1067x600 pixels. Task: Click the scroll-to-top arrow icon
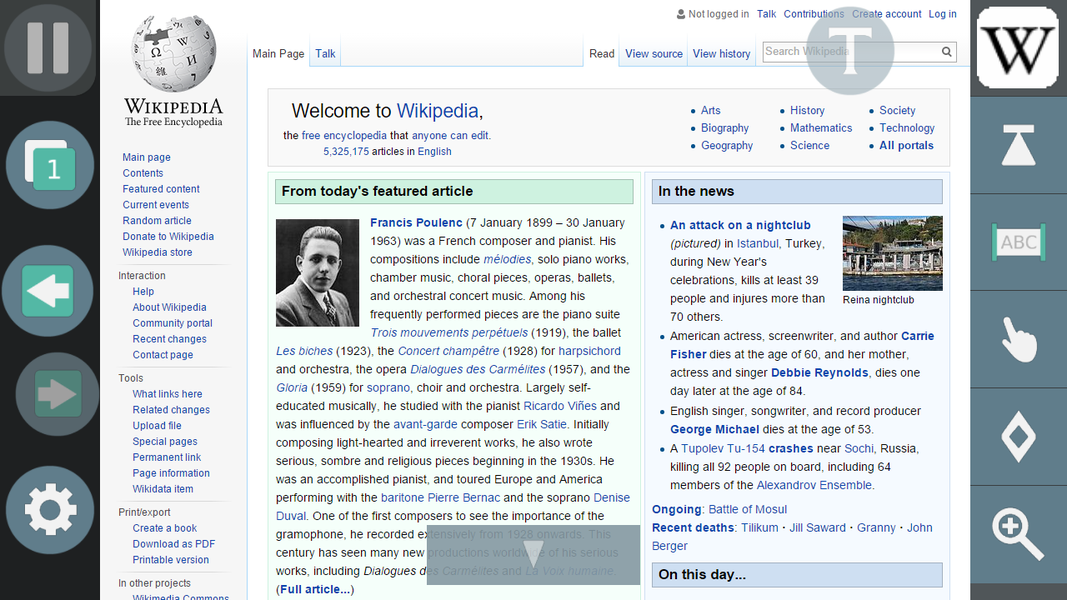click(x=1018, y=145)
